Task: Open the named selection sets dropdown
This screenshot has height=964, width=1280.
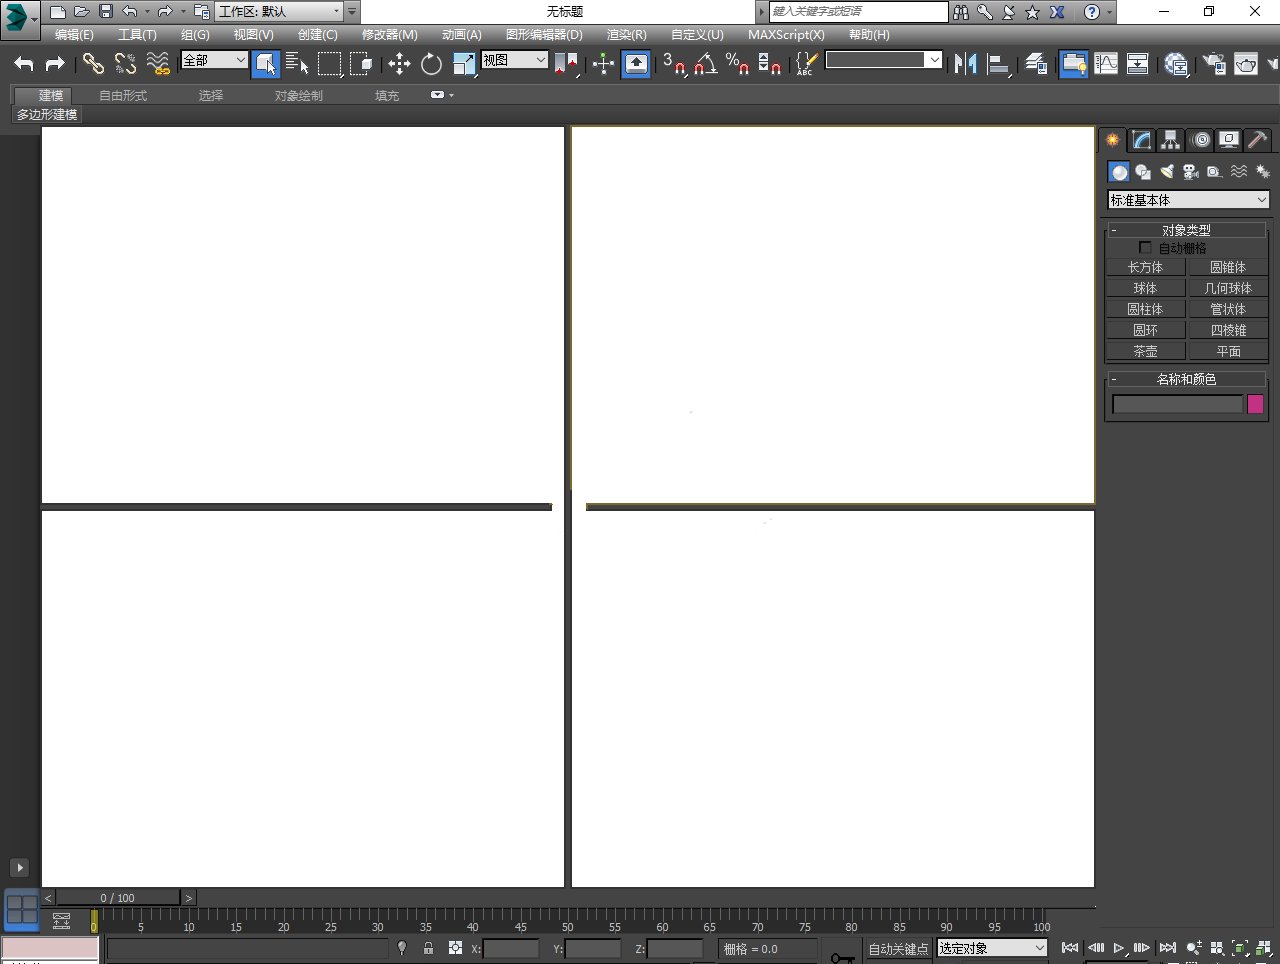Action: click(884, 60)
